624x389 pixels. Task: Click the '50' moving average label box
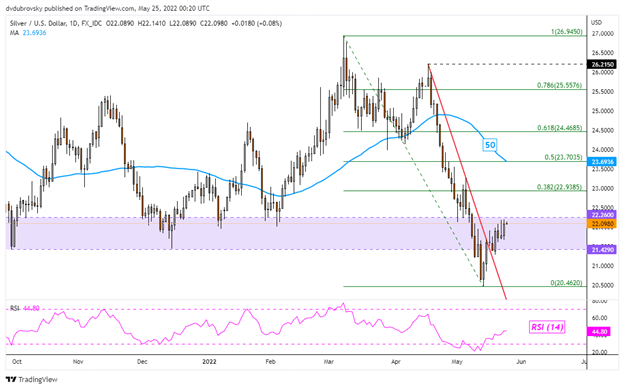point(490,145)
